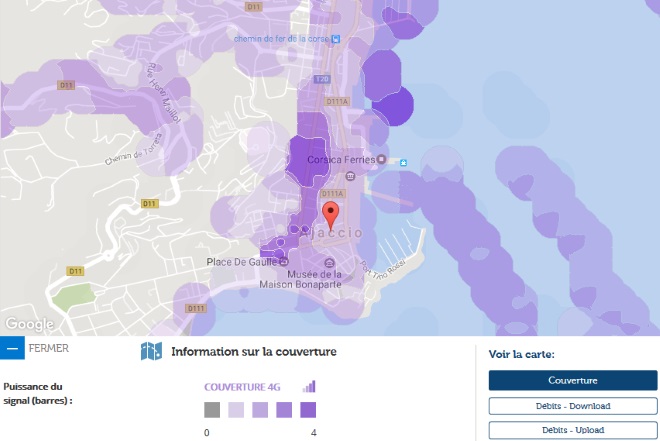Image resolution: width=660 pixels, height=441 pixels.
Task: Click the museum icon below Corsica Ferries
Action: point(350,176)
